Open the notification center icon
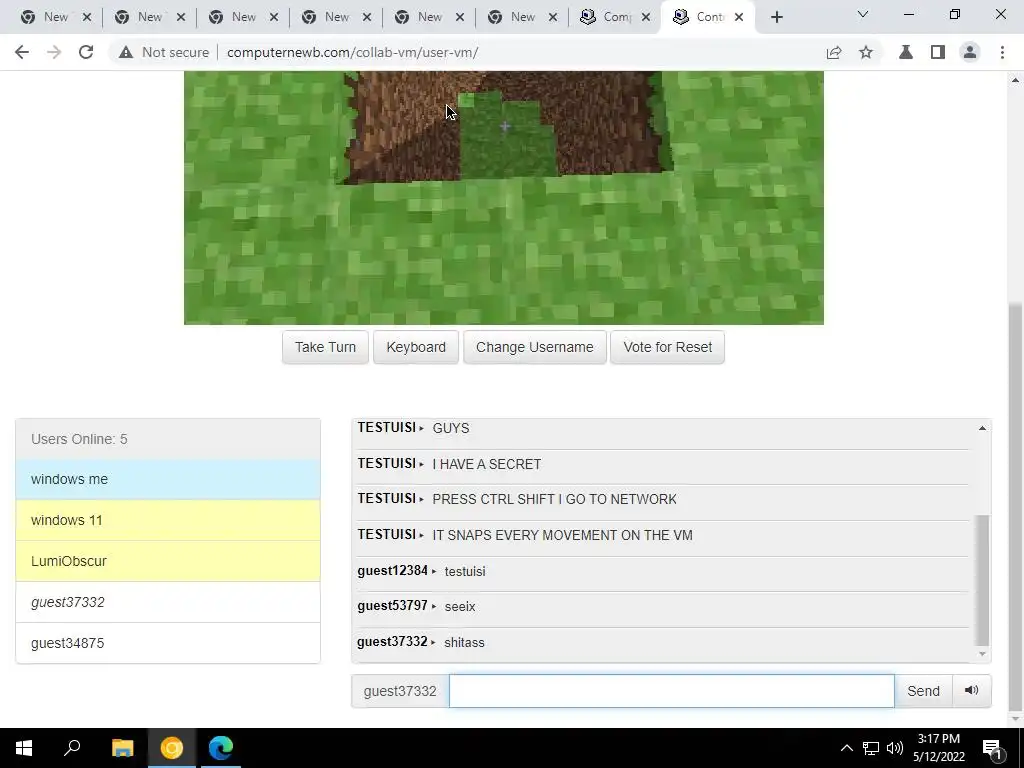The image size is (1024, 768). [x=993, y=748]
